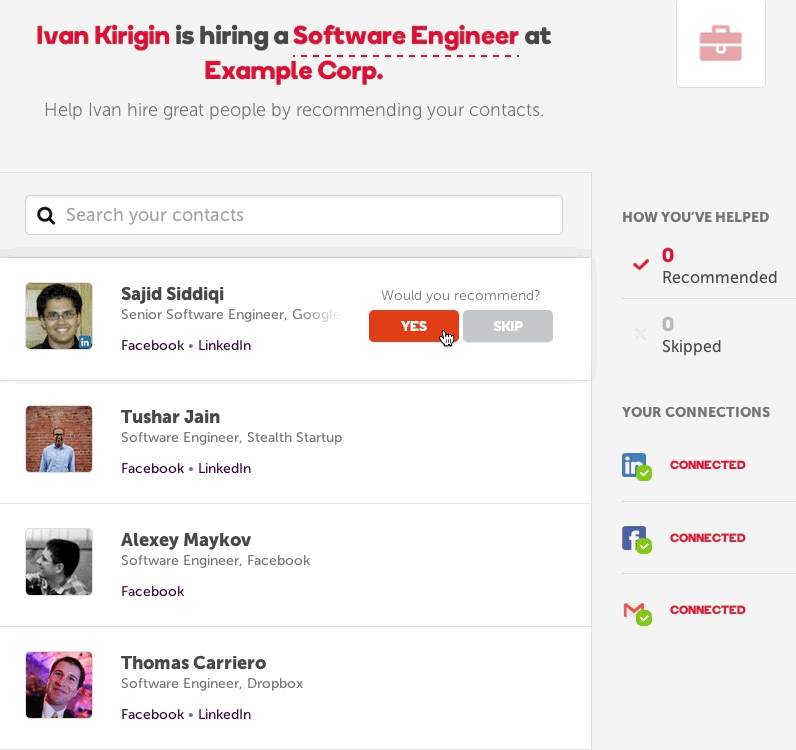Open Sajid Siddiqi's LinkedIn link
This screenshot has height=750, width=796.
[224, 345]
